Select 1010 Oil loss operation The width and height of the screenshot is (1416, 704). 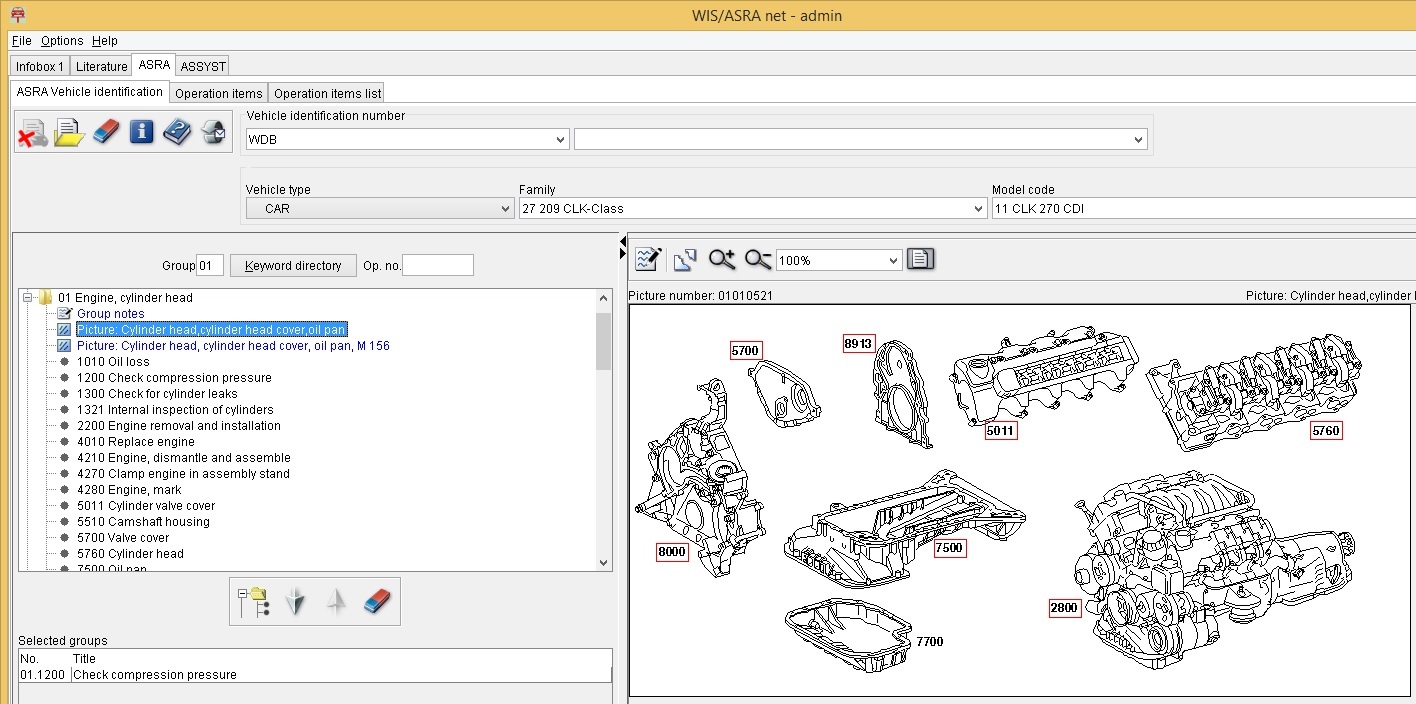[x=113, y=361]
